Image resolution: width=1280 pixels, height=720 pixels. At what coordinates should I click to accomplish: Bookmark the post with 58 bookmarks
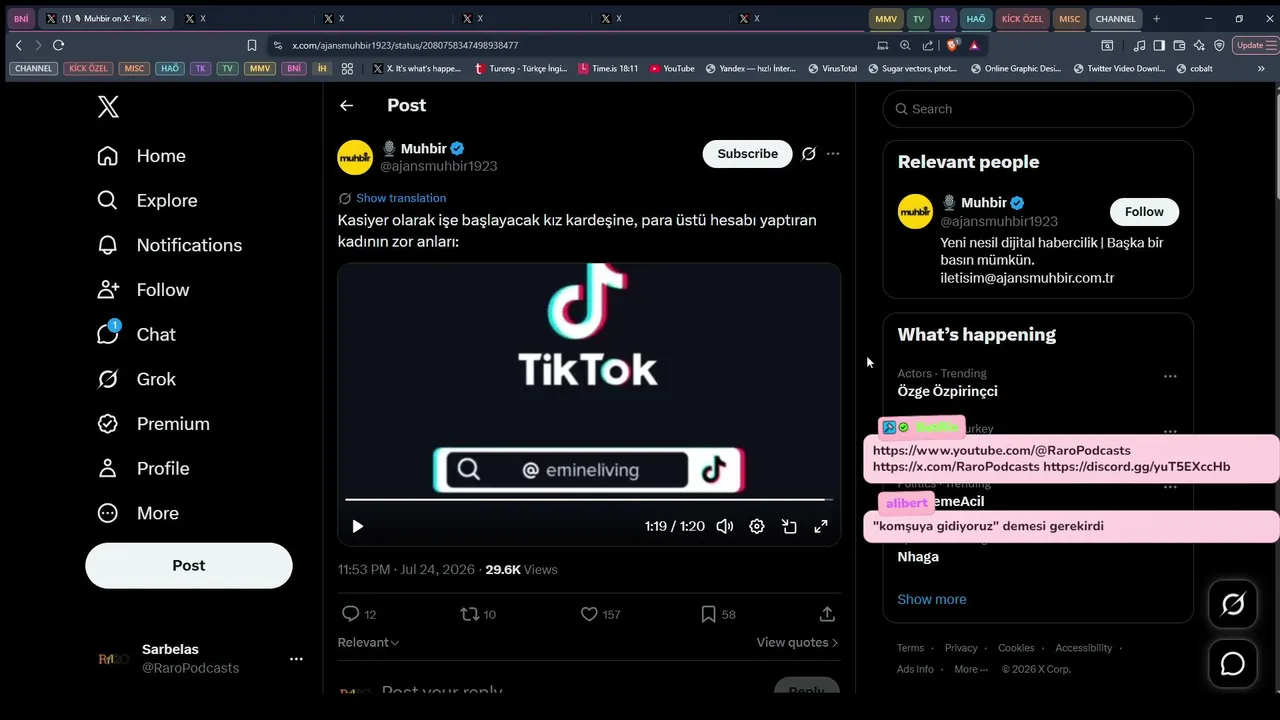709,614
